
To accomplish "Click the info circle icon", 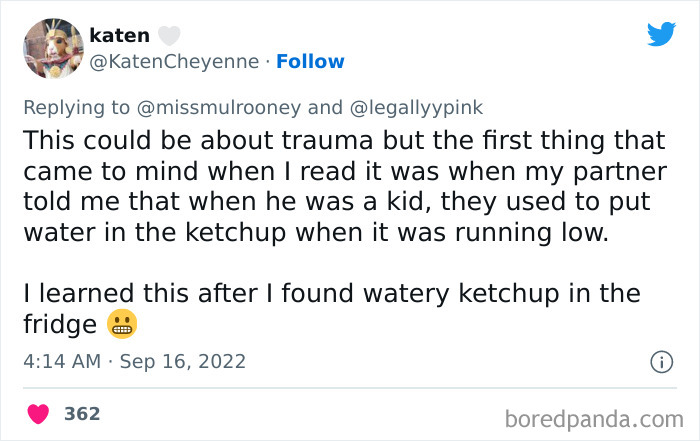I will pyautogui.click(x=660, y=361).
